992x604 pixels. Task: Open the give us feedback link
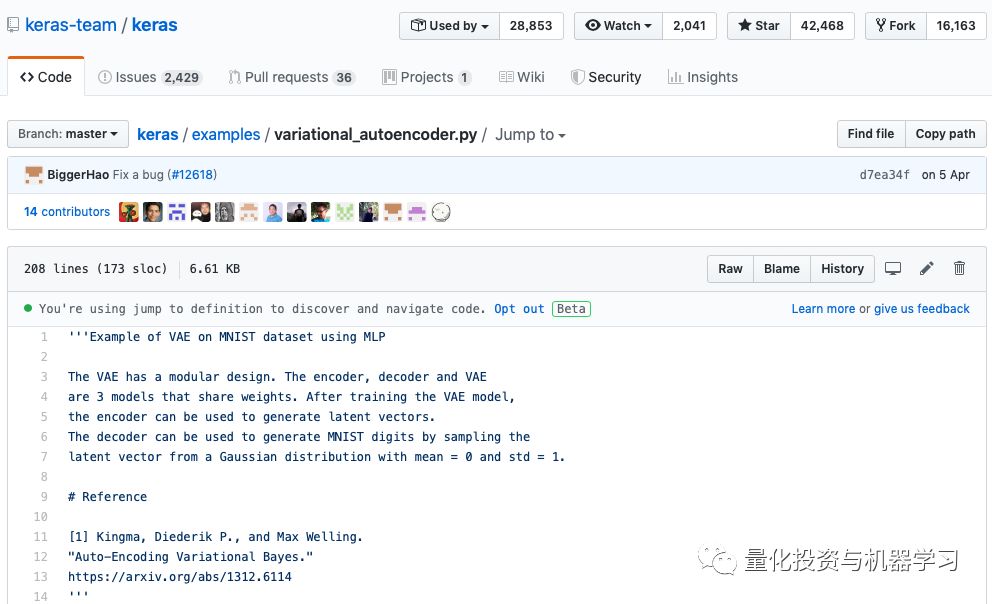point(922,309)
